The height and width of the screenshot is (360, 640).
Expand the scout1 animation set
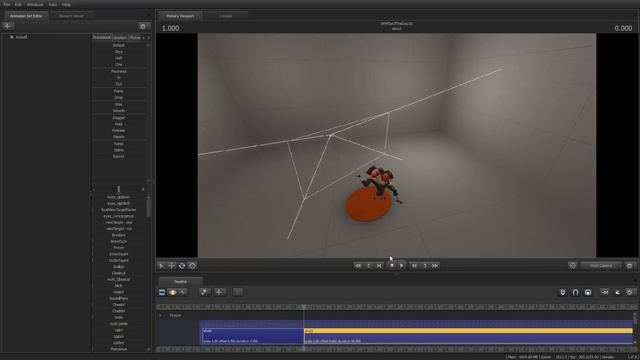tap(12, 37)
